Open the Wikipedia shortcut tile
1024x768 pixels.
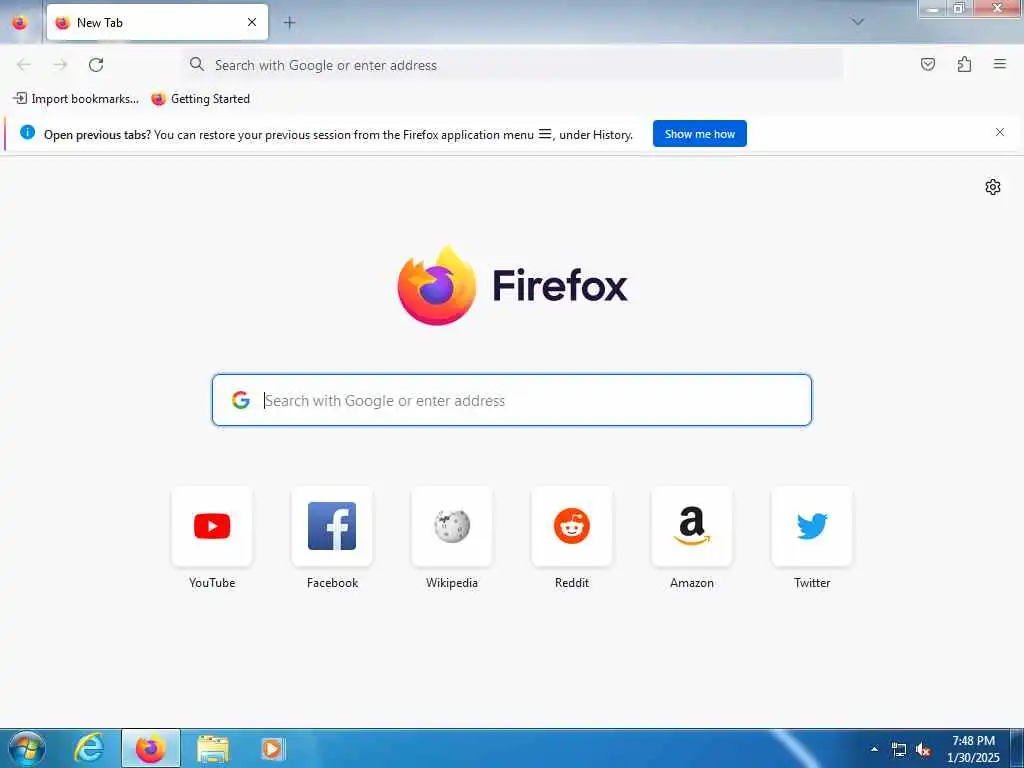452,526
